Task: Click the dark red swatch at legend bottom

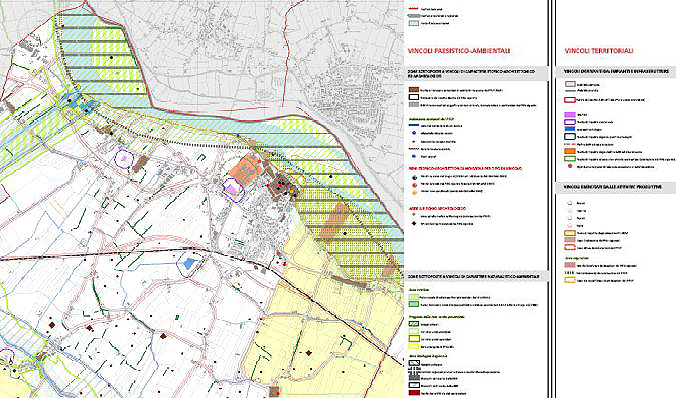Action: pyautogui.click(x=414, y=393)
